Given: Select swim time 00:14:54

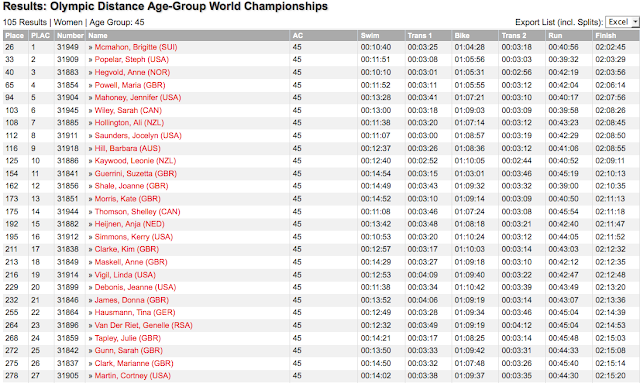Looking at the screenshot, I should [x=376, y=174].
